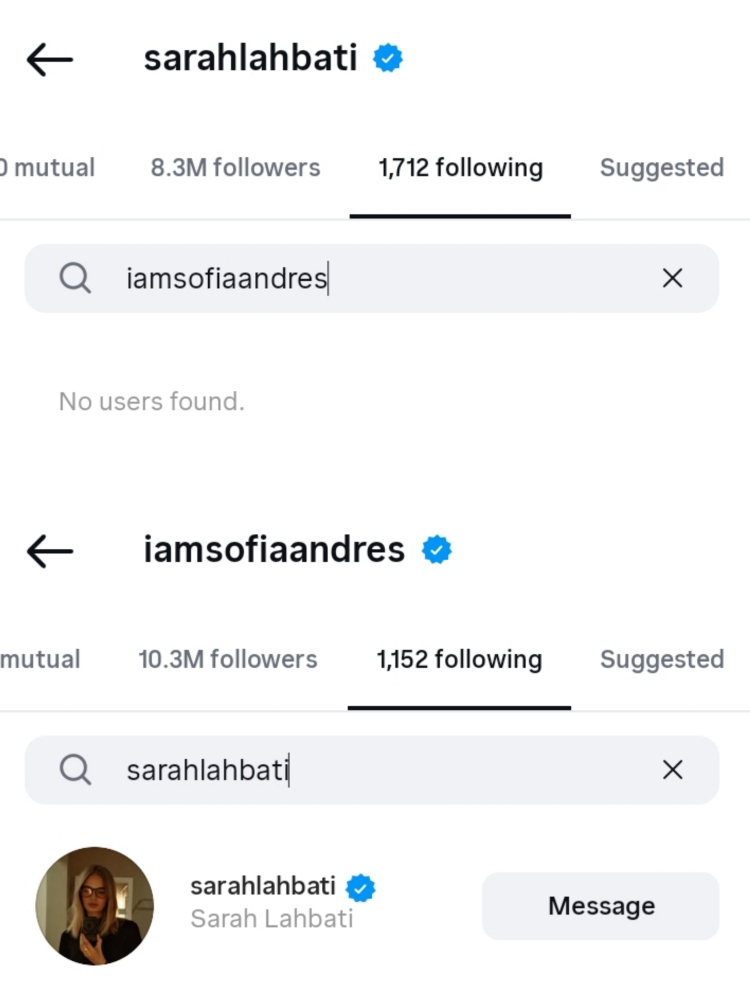Tap back arrow beside iamsofiaandres title

50,551
